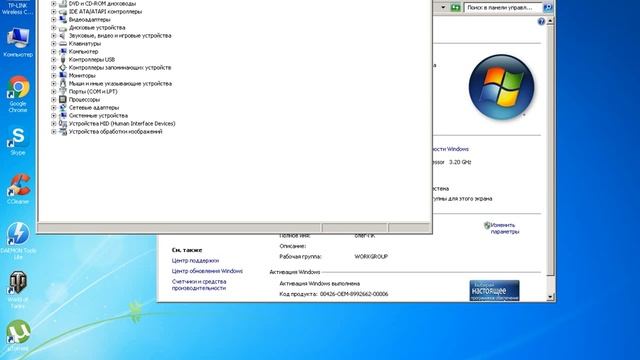
Task: Select the Skype desktop icon
Action: pyautogui.click(x=18, y=141)
